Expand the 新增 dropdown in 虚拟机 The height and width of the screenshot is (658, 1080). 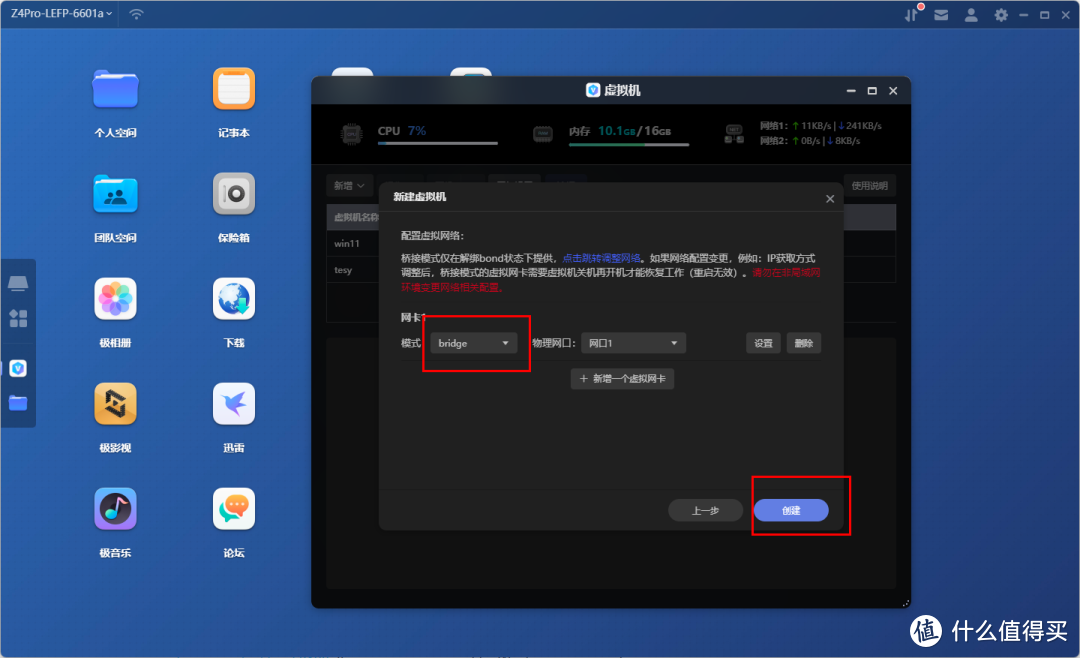[349, 186]
